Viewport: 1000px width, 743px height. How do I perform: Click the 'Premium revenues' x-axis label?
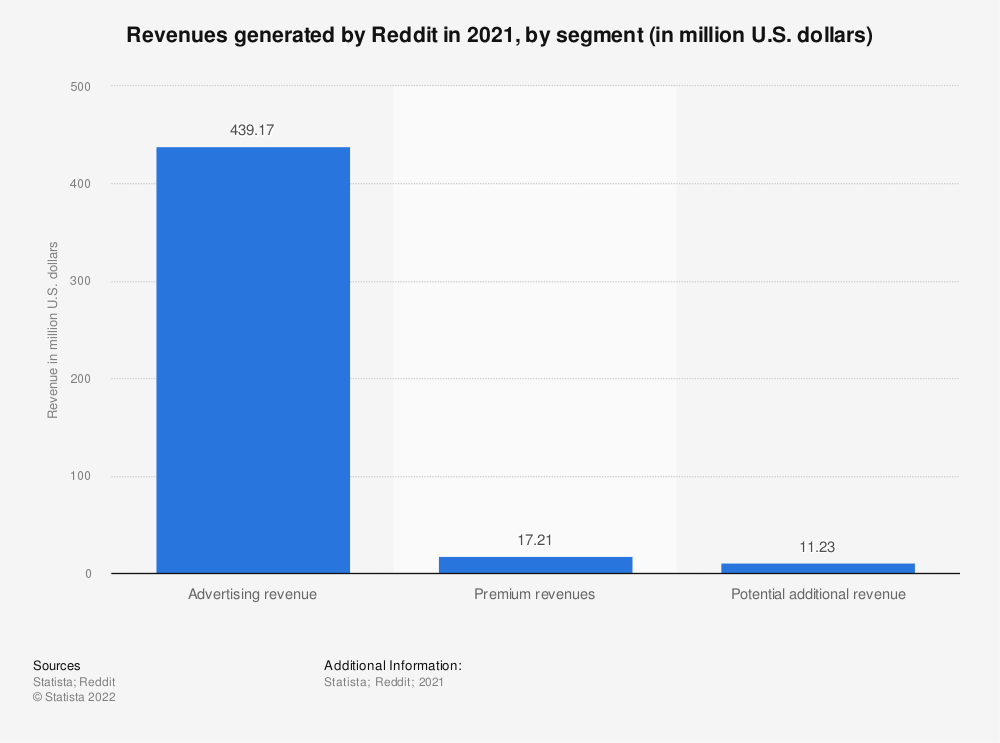coord(535,594)
